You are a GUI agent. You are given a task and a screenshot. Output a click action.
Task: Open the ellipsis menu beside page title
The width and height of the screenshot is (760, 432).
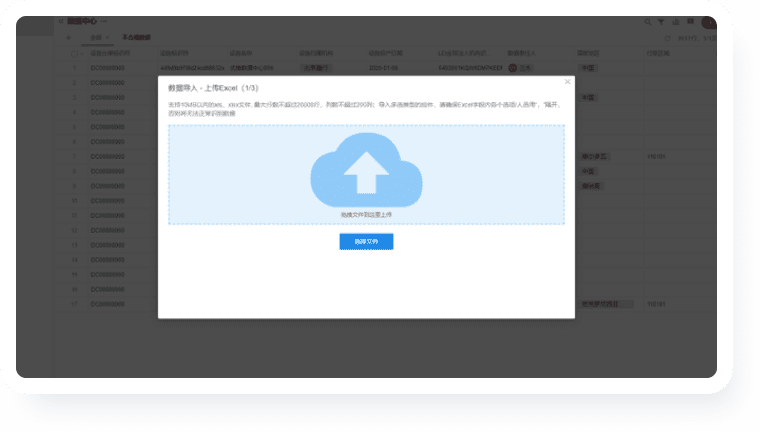pos(104,21)
